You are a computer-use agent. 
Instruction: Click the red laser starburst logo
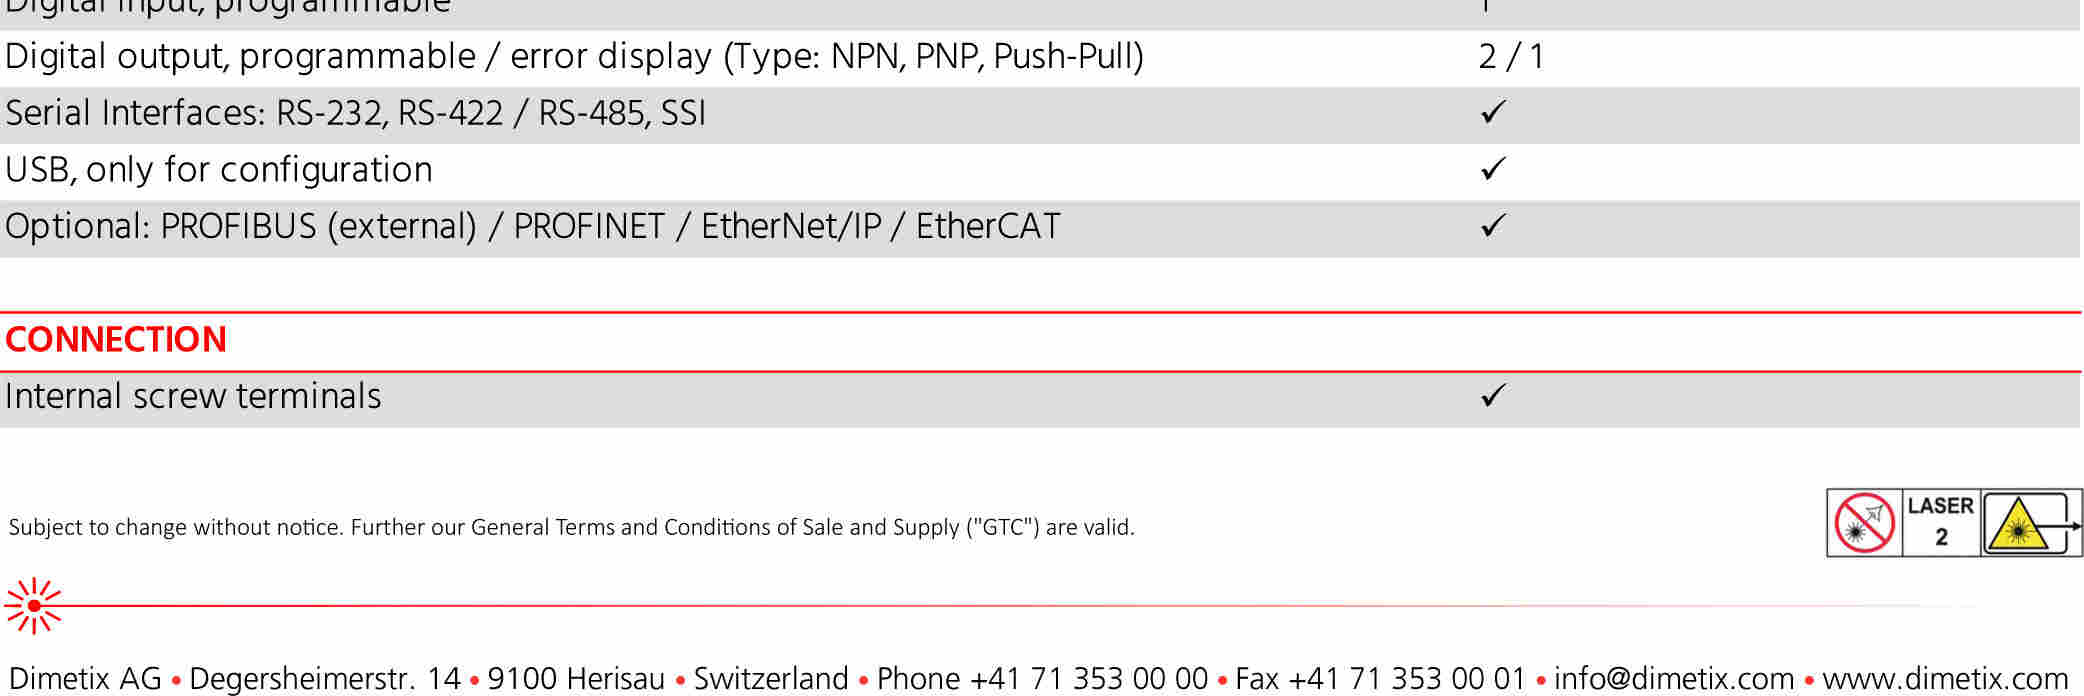tap(33, 606)
